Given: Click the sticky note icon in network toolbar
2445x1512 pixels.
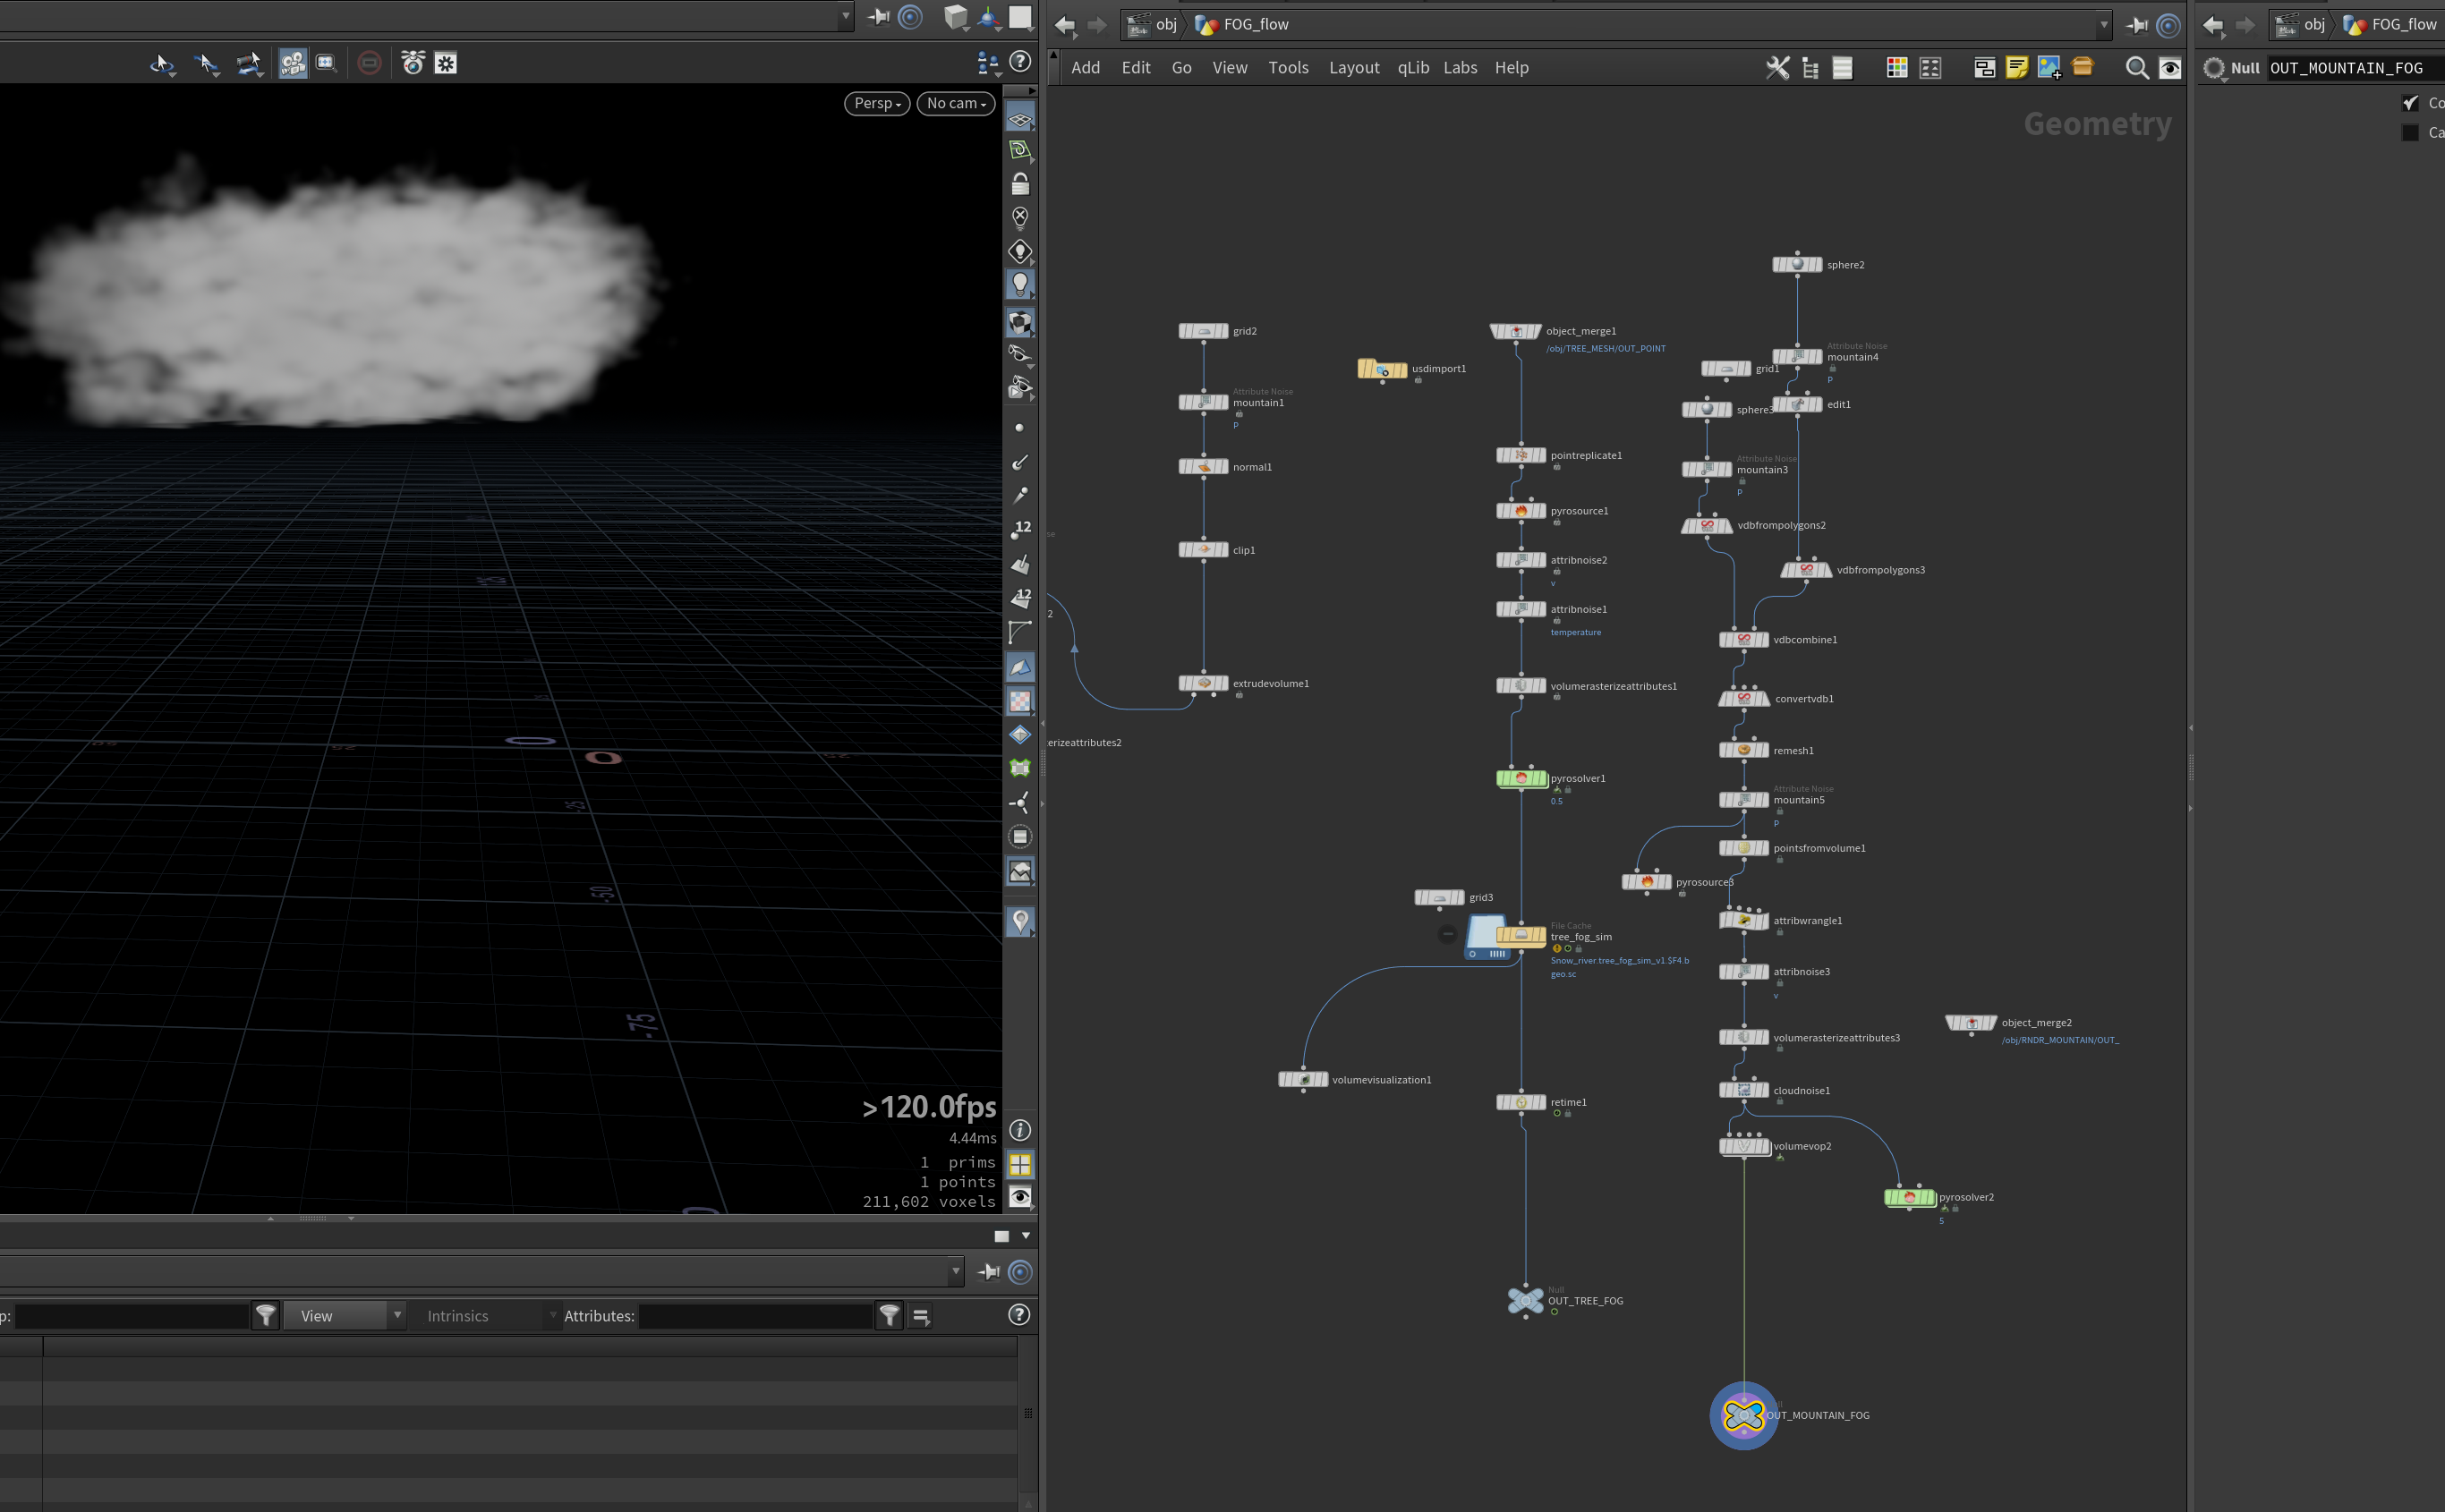Looking at the screenshot, I should [2016, 68].
